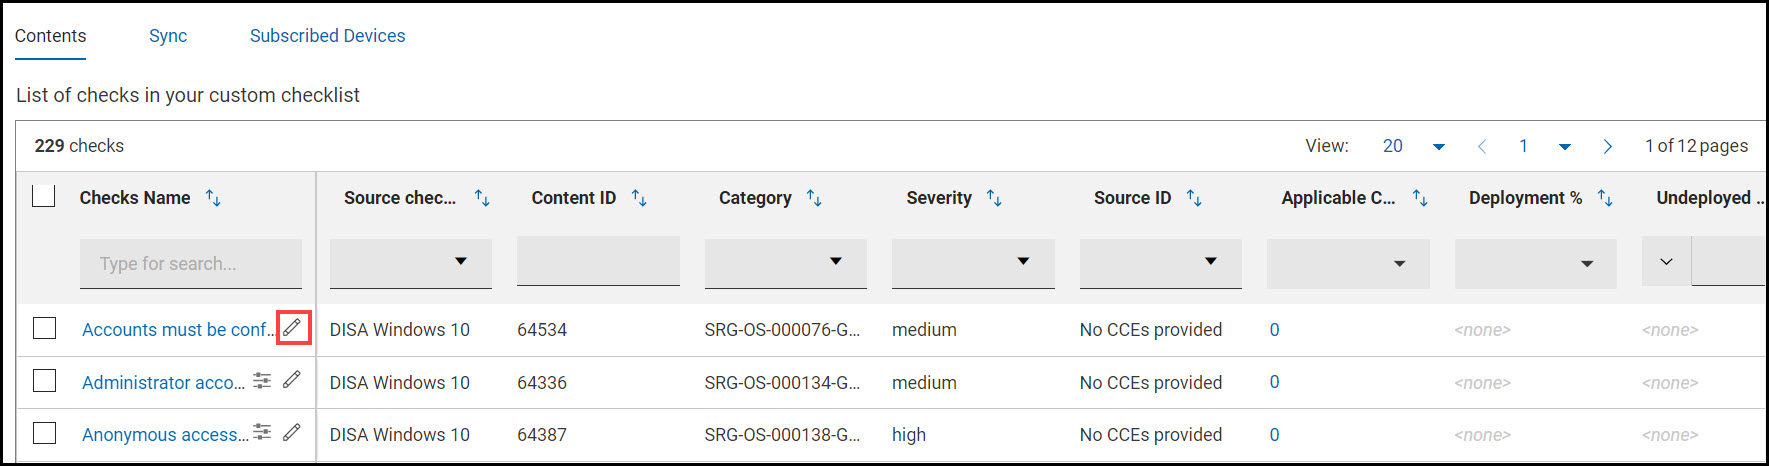The height and width of the screenshot is (466, 1769).
Task: Sort by Checks Name column
Action: (213, 198)
